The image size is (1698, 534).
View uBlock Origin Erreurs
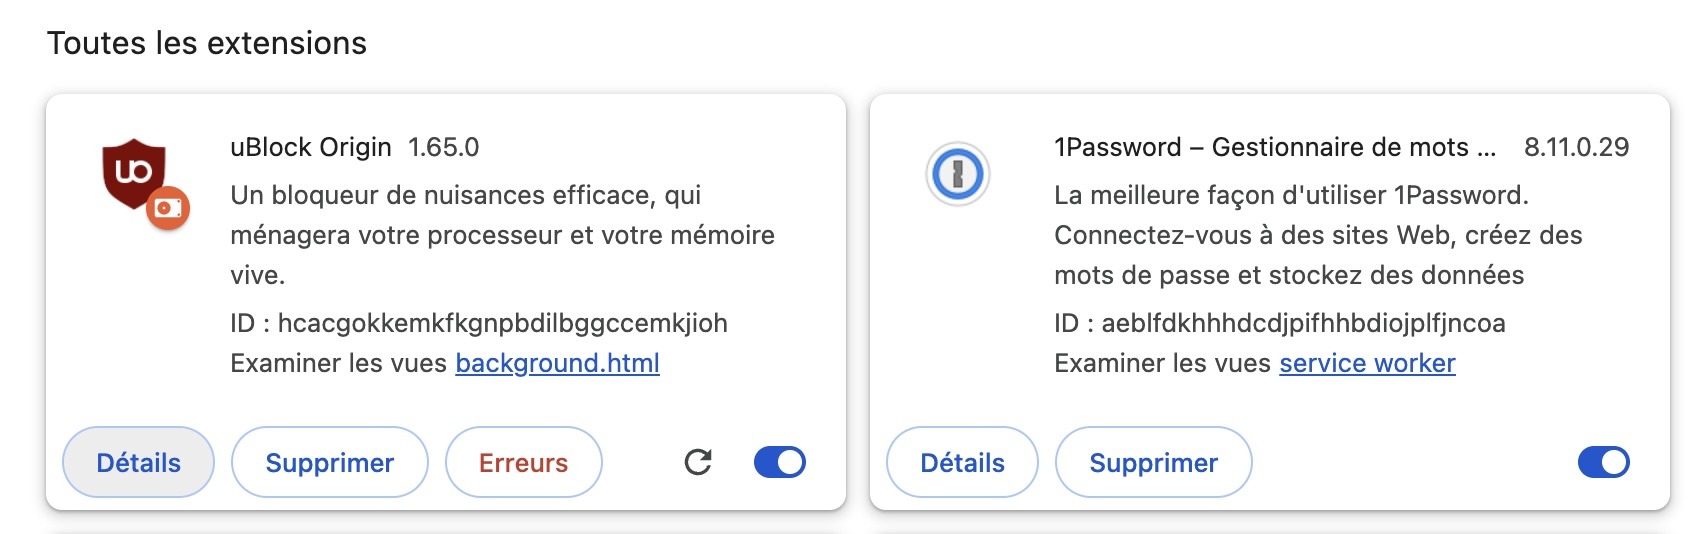click(x=523, y=462)
